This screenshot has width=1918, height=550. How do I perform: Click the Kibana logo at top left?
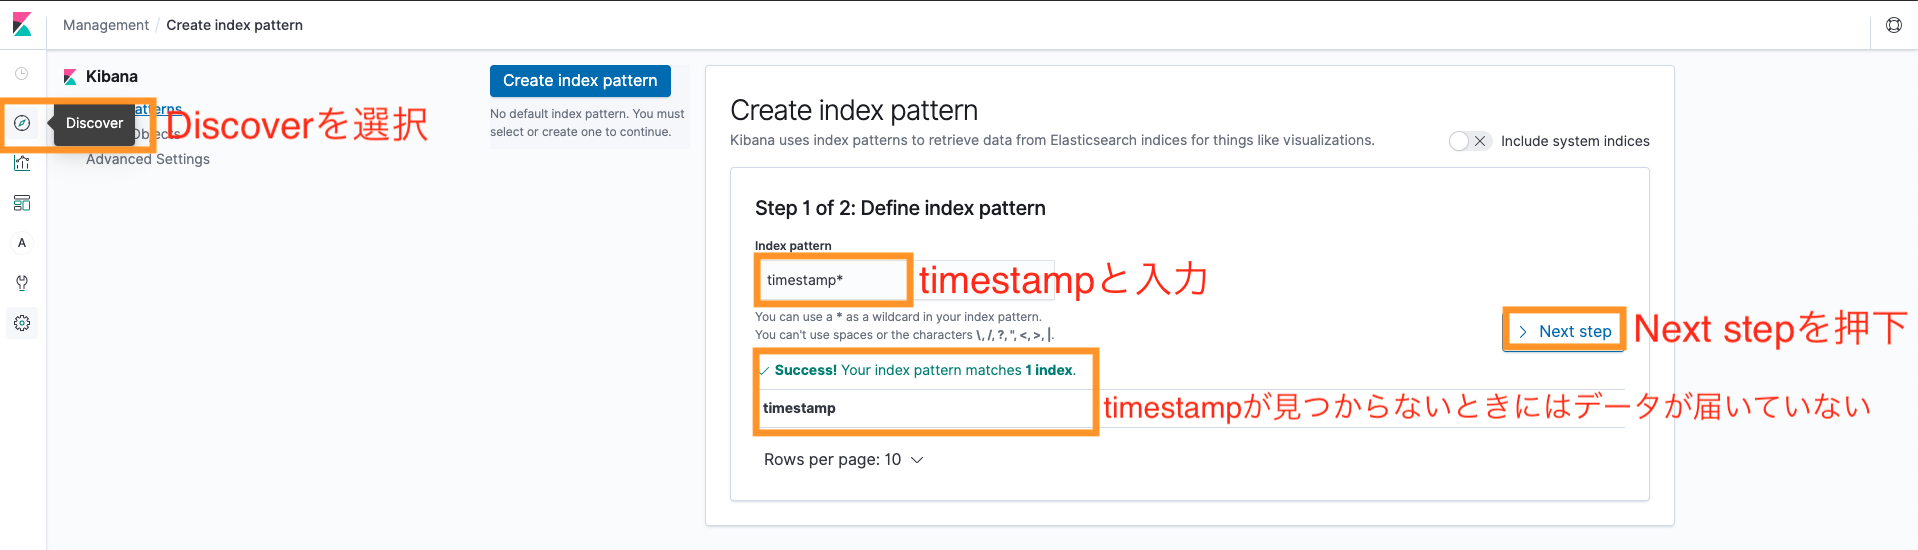[22, 24]
